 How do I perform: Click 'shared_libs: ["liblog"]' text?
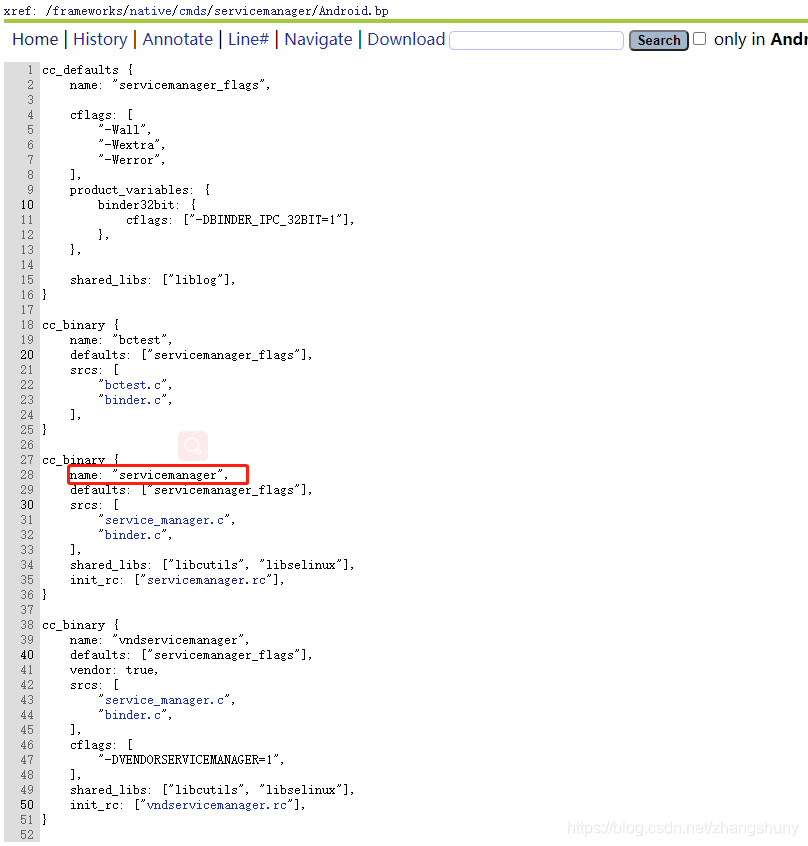point(153,280)
